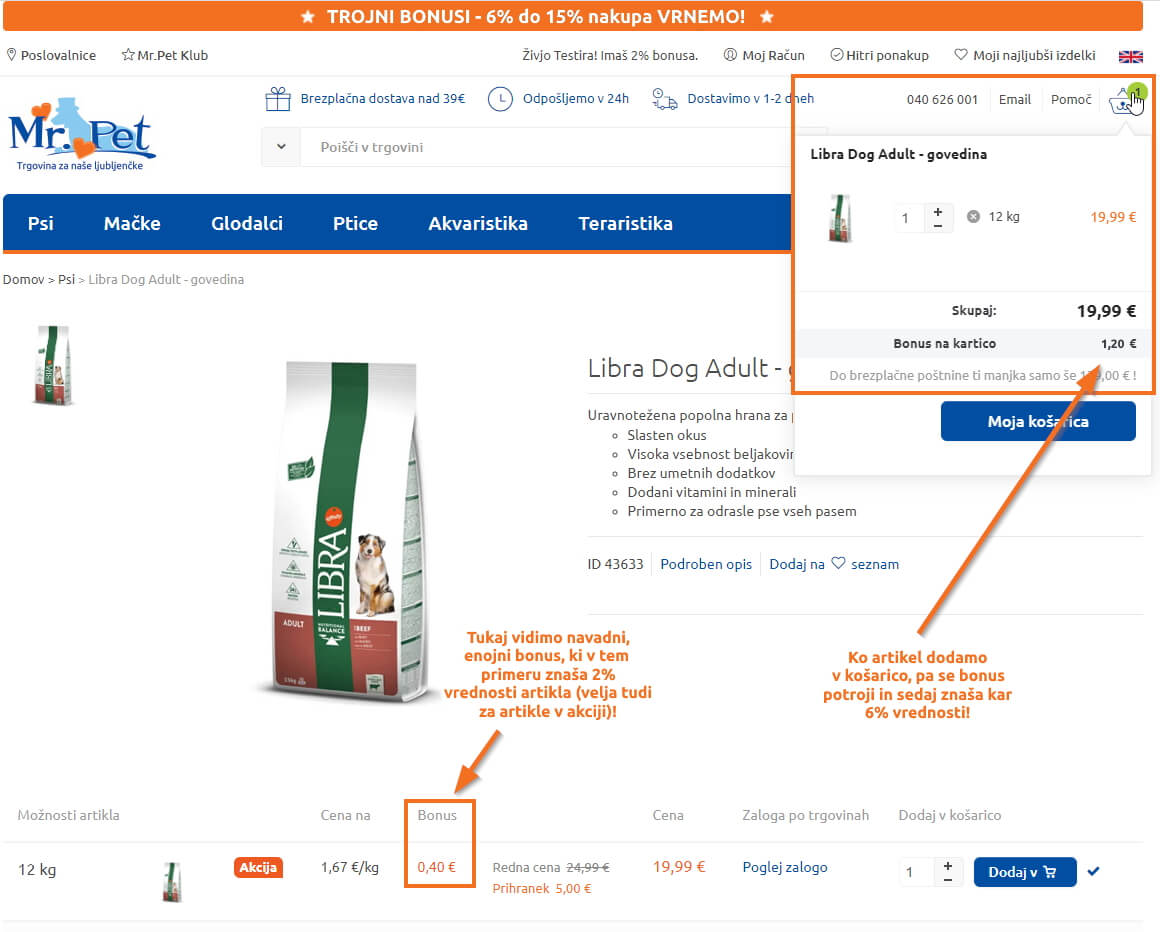Screen dimensions: 1160x932
Task: Add the 12 kg product with the Dodaj v button
Action: pos(1025,872)
